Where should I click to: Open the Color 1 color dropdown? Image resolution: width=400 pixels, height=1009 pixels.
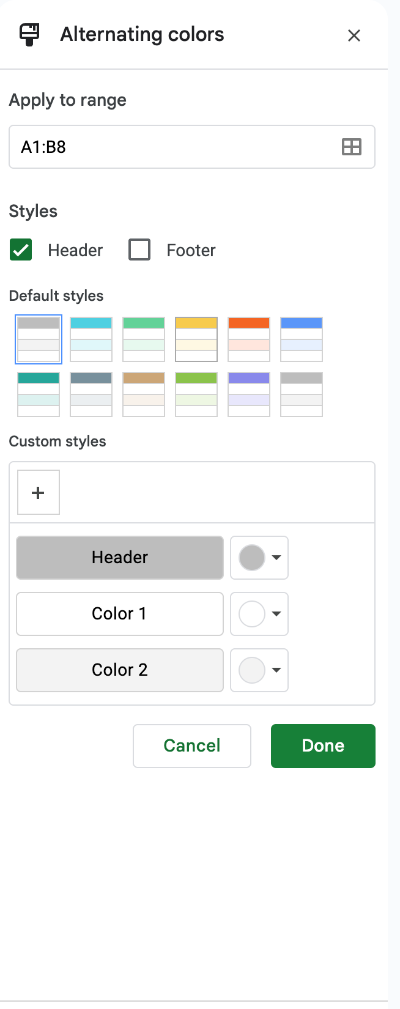[x=259, y=614]
